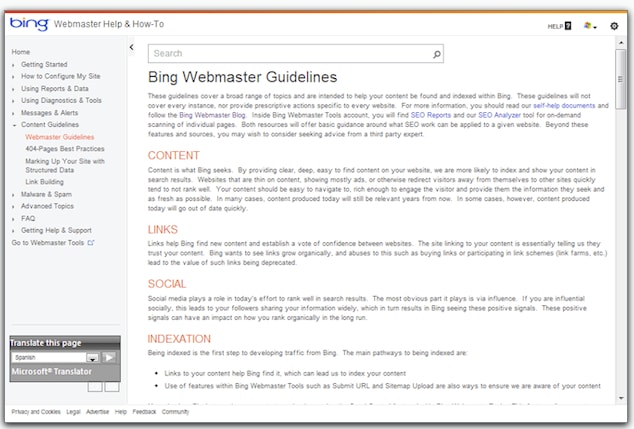This screenshot has width=634, height=429.
Task: Expand Messages & Alerts section
Action: (x=13, y=113)
